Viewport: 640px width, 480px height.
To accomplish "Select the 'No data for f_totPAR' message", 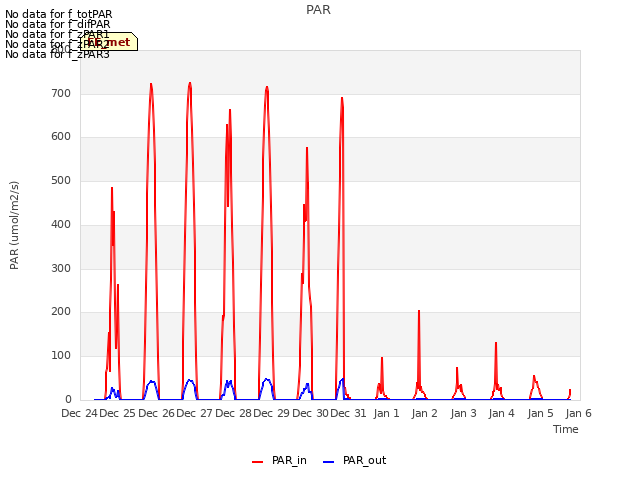I will [x=58, y=14].
